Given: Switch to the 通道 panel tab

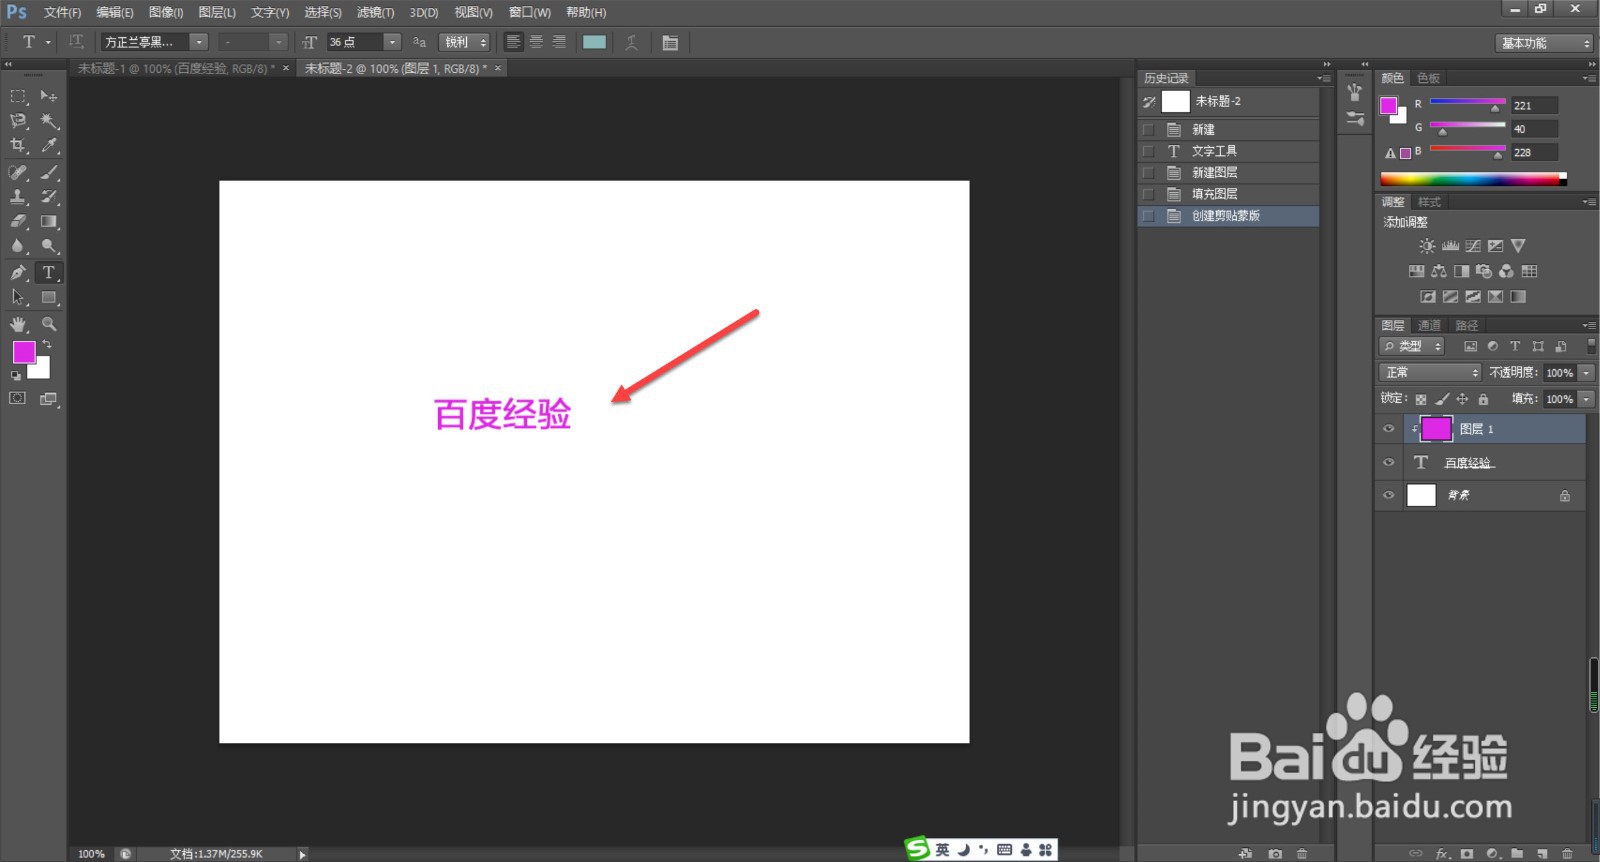Looking at the screenshot, I should (x=1429, y=325).
